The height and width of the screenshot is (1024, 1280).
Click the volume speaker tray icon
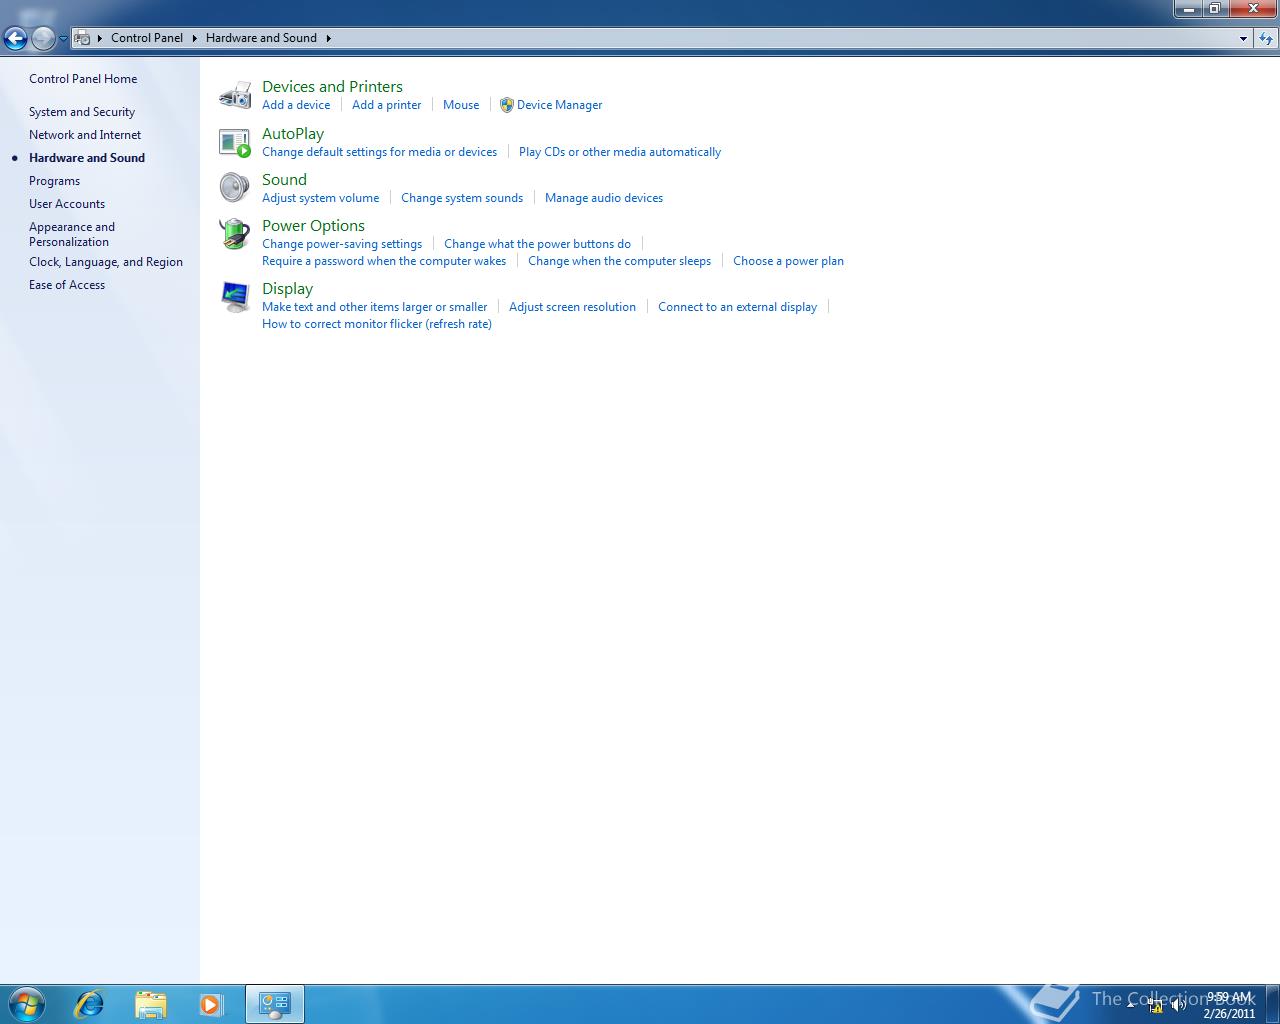(x=1178, y=1005)
